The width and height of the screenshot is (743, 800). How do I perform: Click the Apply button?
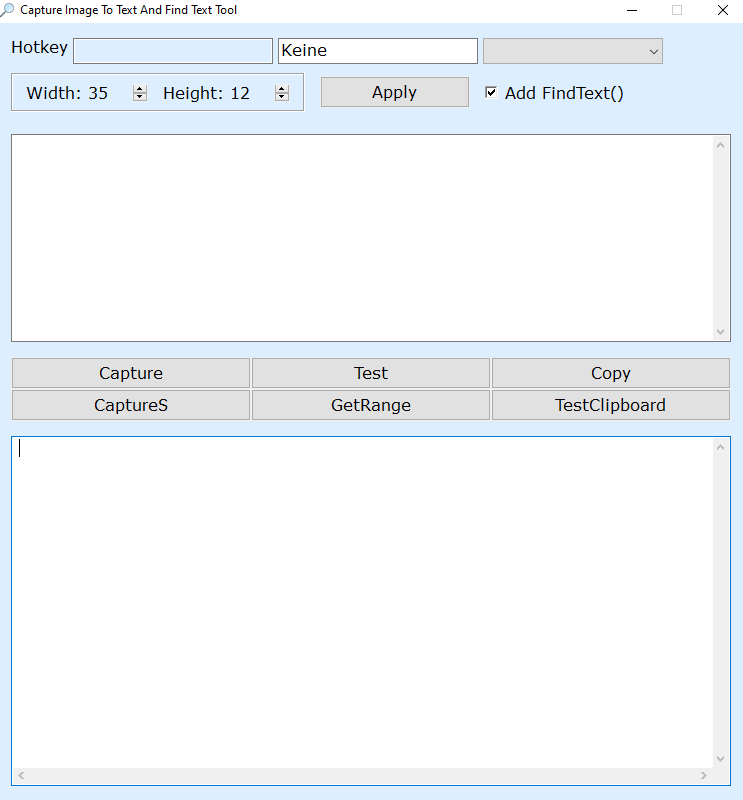click(x=394, y=92)
